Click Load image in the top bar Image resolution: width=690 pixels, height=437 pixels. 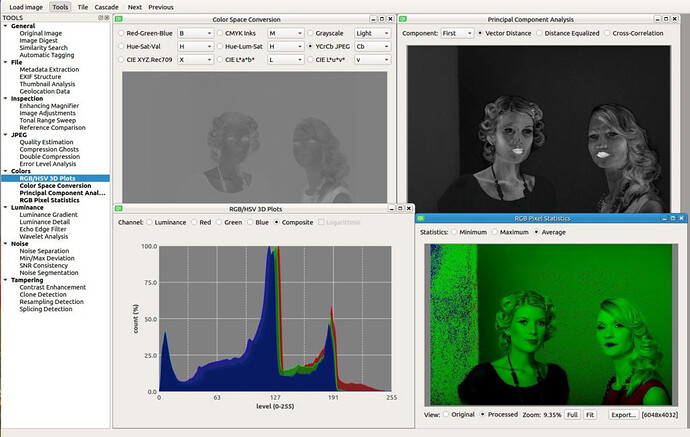pyautogui.click(x=25, y=6)
